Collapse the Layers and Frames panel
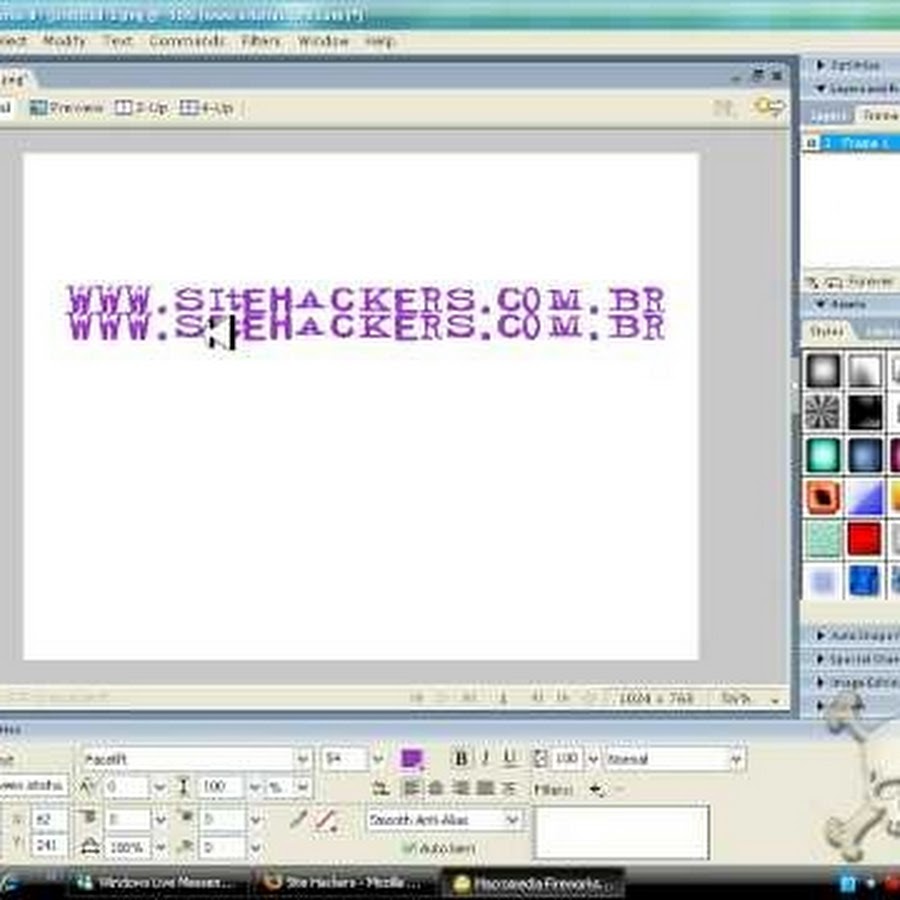Screen dimensions: 900x900 [x=820, y=89]
